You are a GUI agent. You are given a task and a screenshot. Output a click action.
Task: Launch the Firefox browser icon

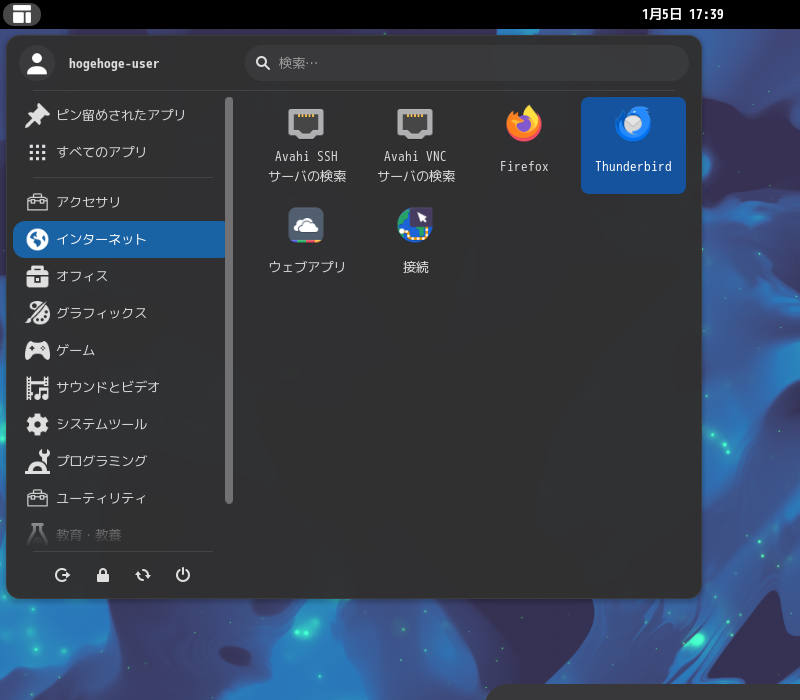pyautogui.click(x=524, y=145)
